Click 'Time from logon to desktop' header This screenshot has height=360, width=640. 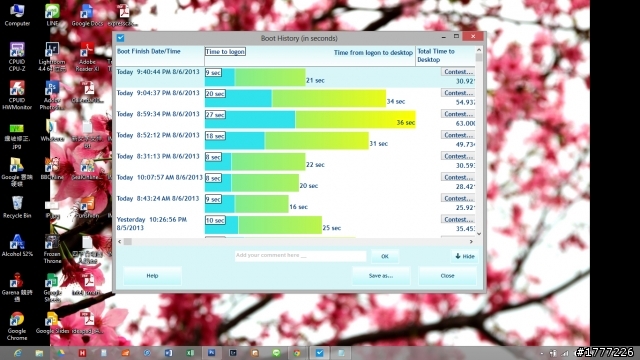tap(373, 53)
